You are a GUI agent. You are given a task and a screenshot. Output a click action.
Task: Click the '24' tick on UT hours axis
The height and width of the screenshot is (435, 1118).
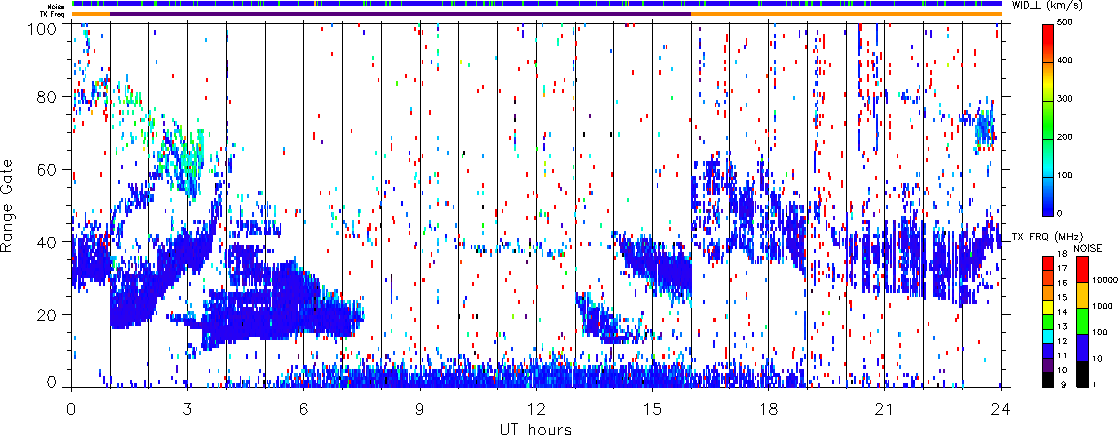click(x=1001, y=409)
